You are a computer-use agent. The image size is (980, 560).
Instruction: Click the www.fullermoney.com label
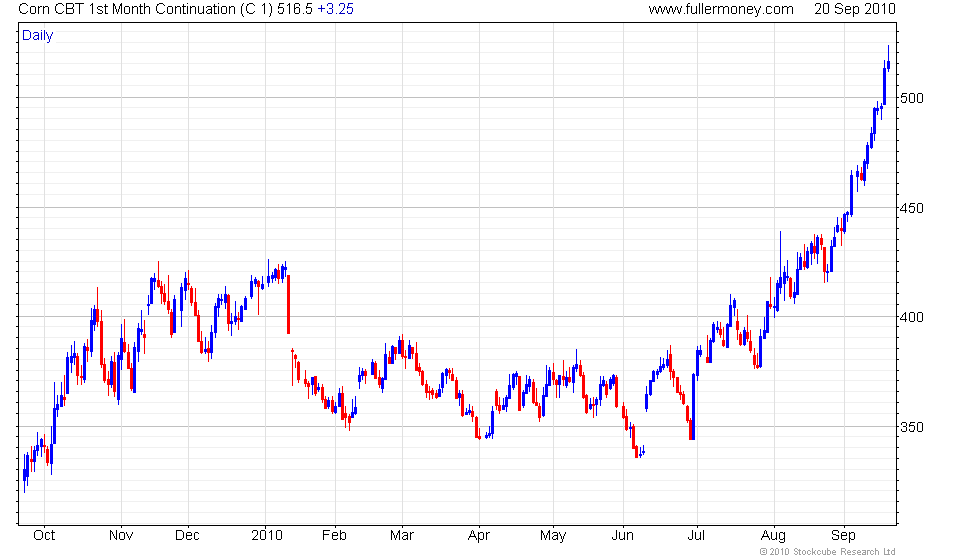tap(721, 9)
